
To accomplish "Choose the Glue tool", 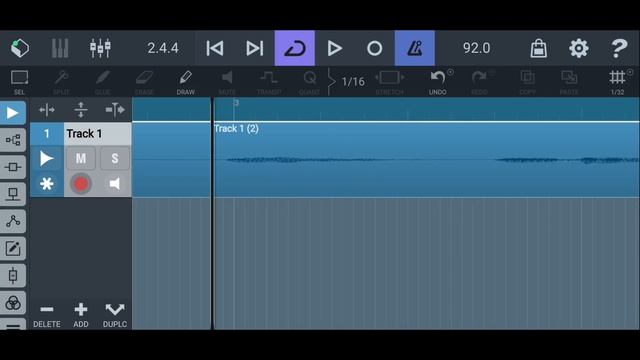I will pyautogui.click(x=102, y=82).
